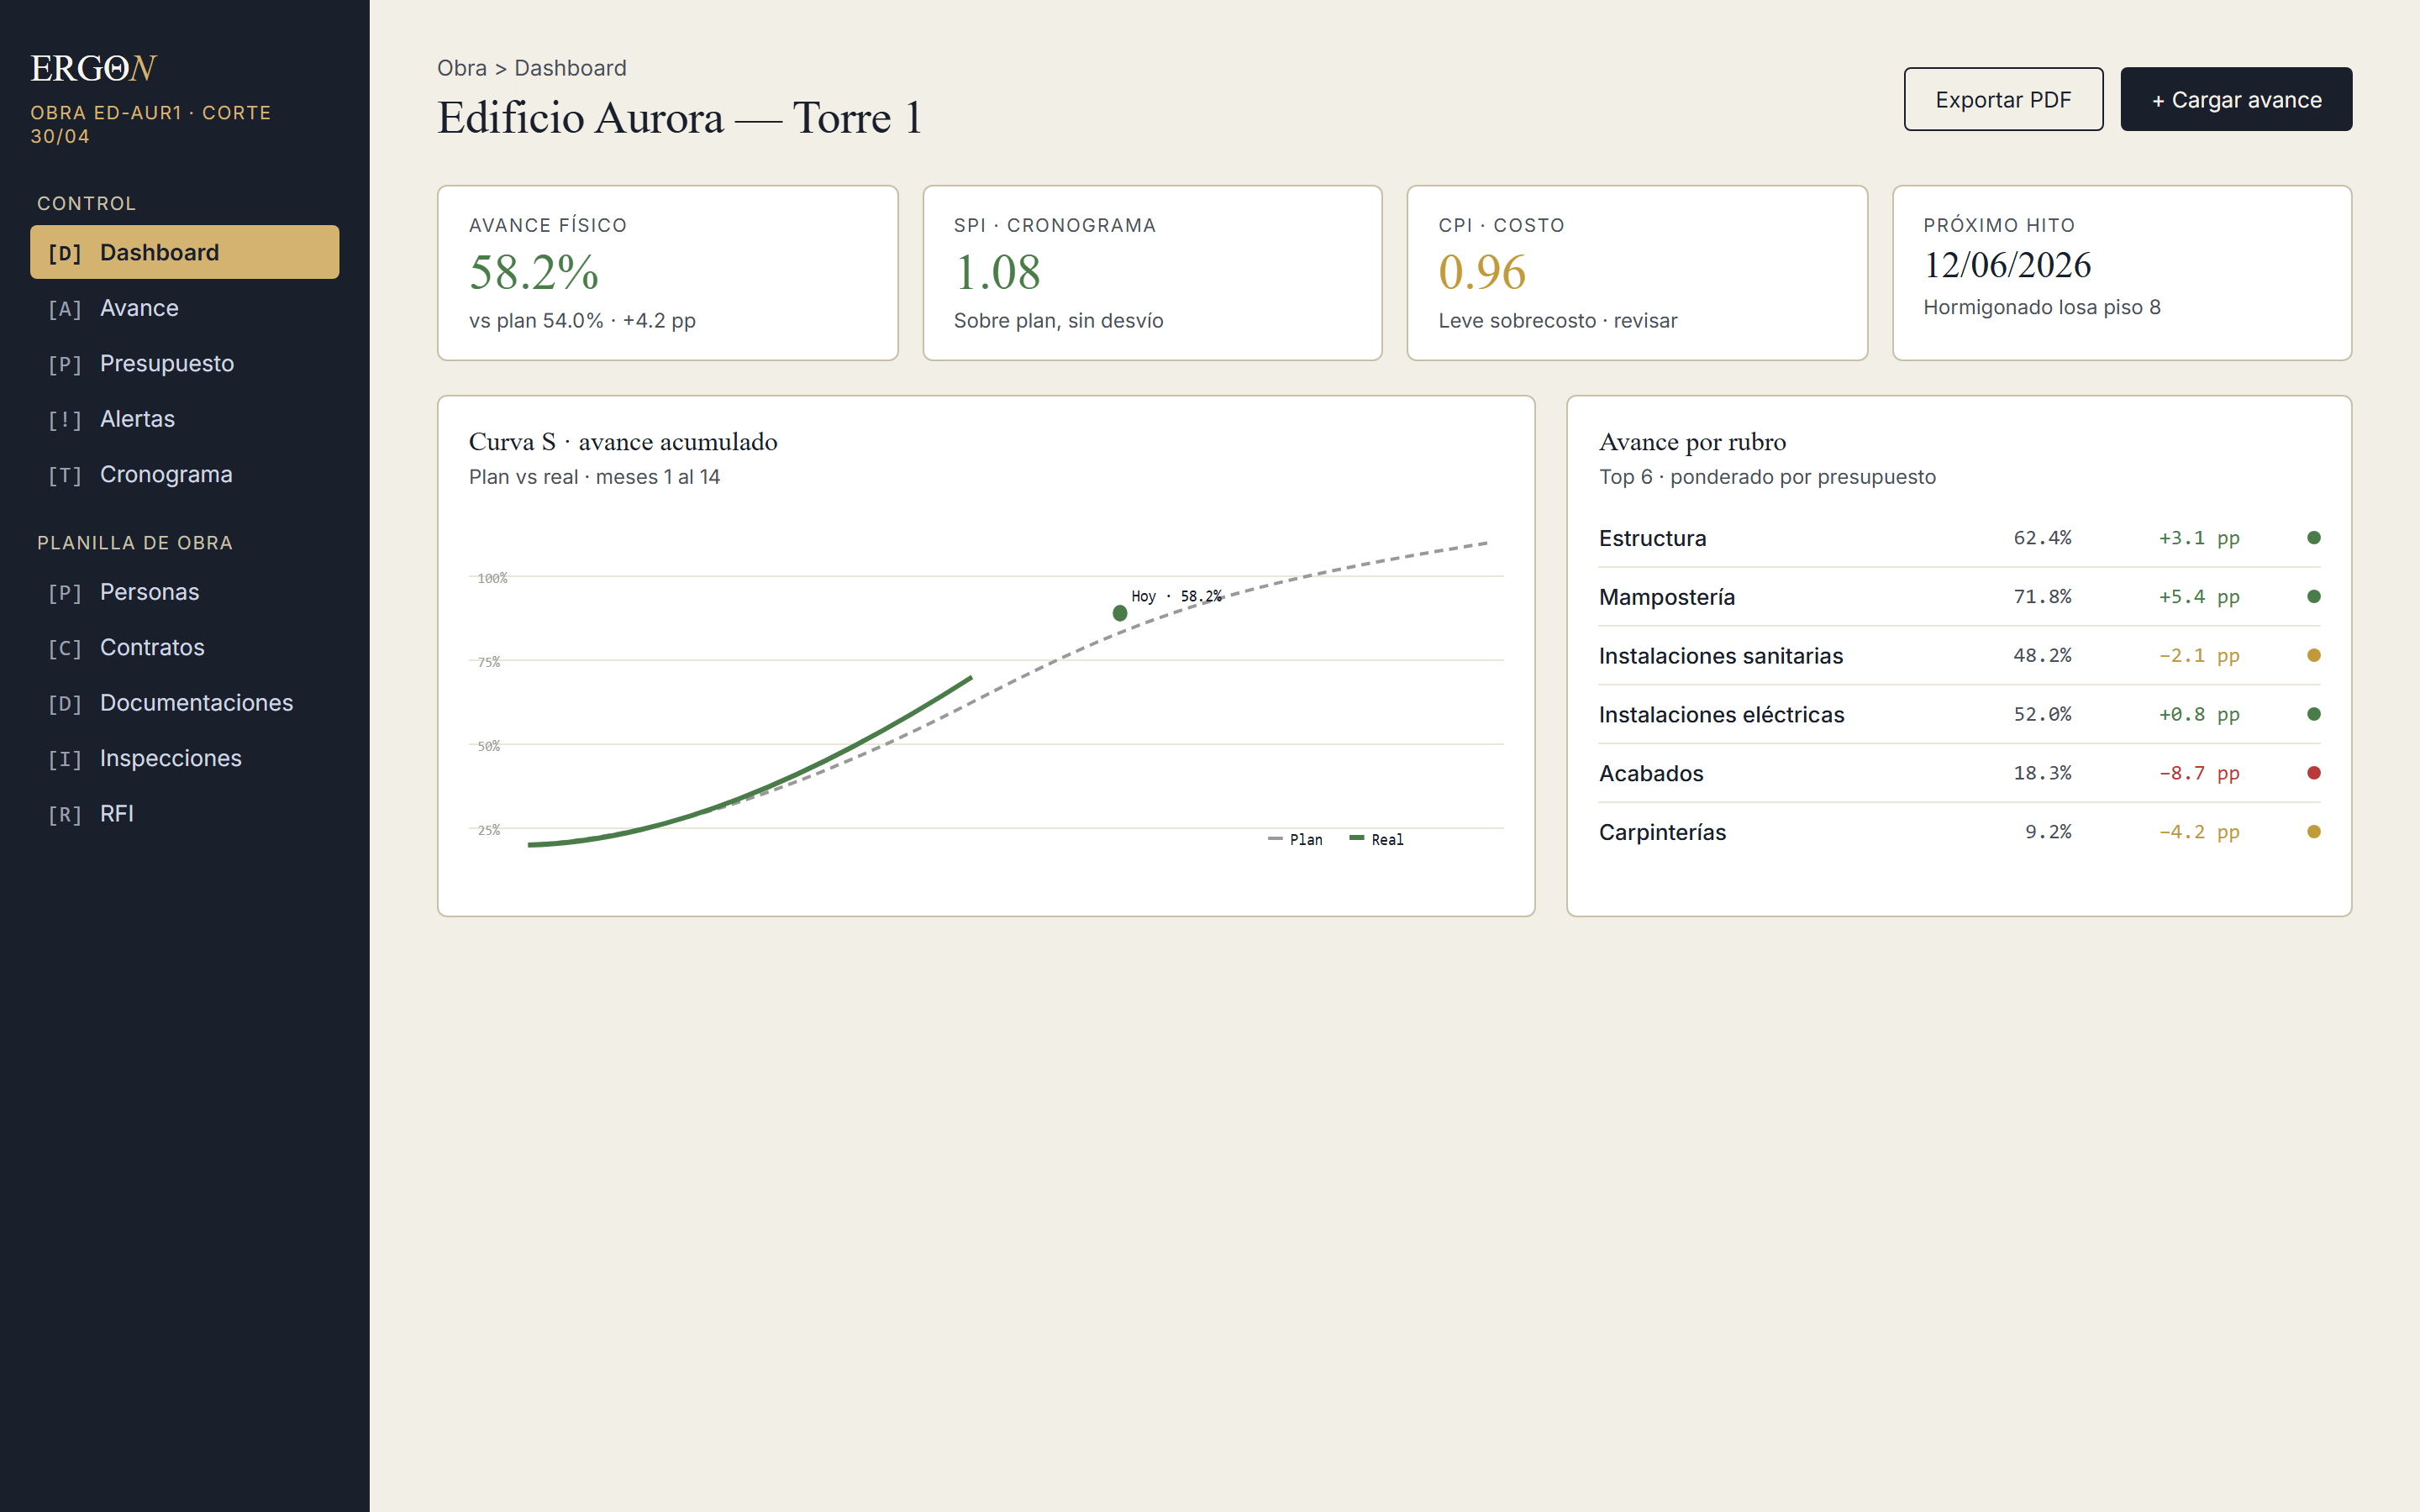Click the [!] alert icon
Image resolution: width=2420 pixels, height=1512 pixels.
pyautogui.click(x=65, y=420)
